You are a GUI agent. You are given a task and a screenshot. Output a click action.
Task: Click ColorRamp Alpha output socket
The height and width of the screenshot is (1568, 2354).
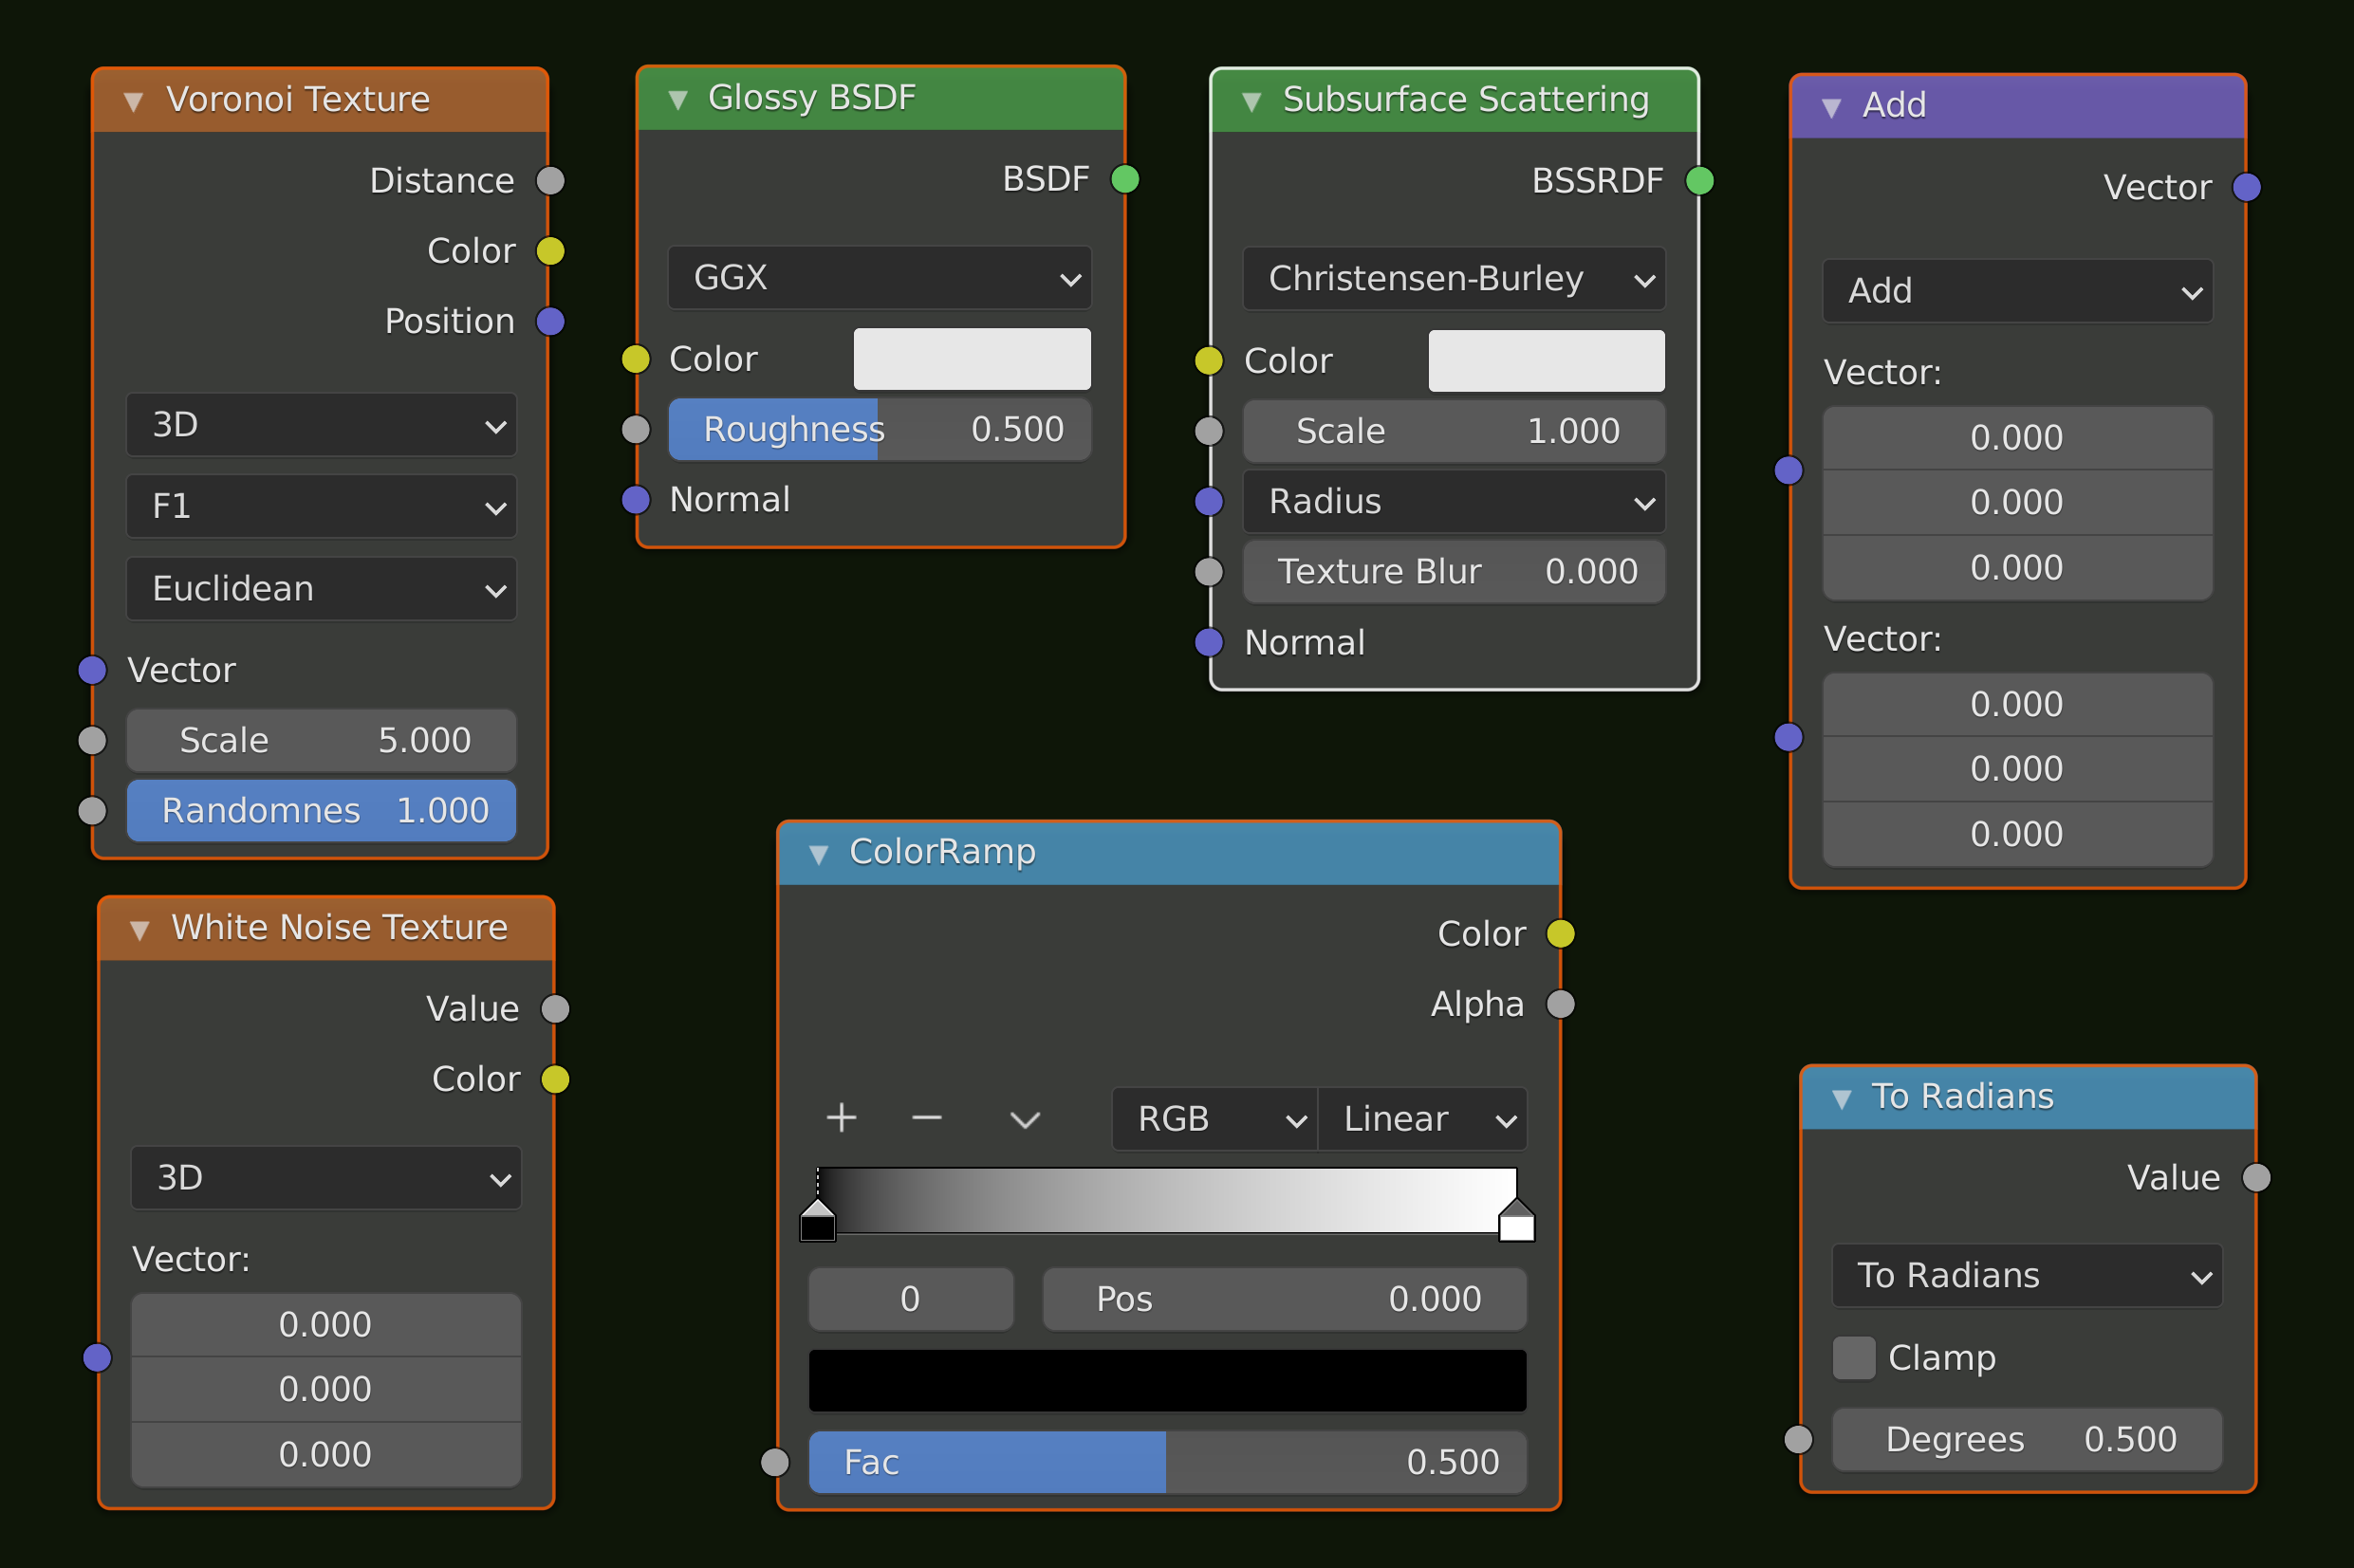pos(1561,1003)
